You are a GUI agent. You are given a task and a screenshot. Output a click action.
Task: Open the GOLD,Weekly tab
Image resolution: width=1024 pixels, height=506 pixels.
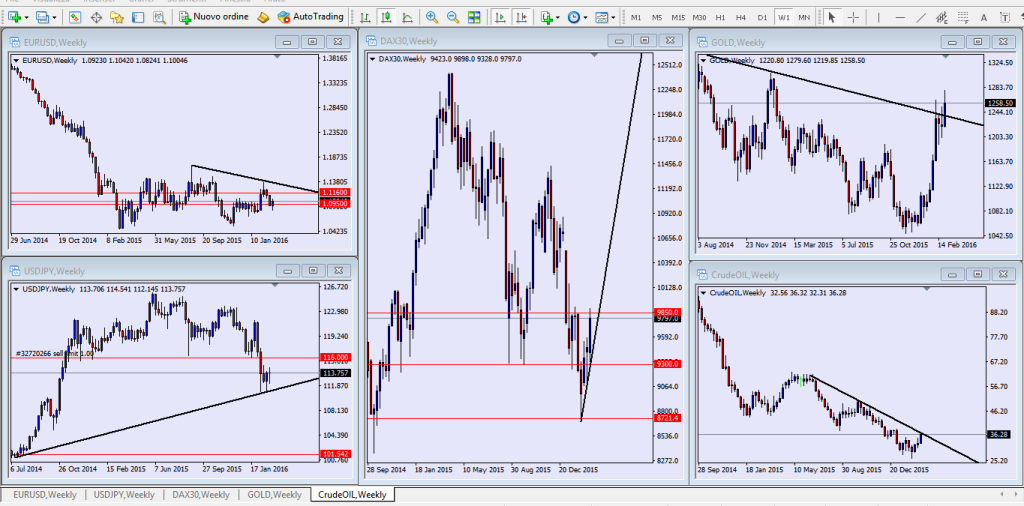point(273,494)
